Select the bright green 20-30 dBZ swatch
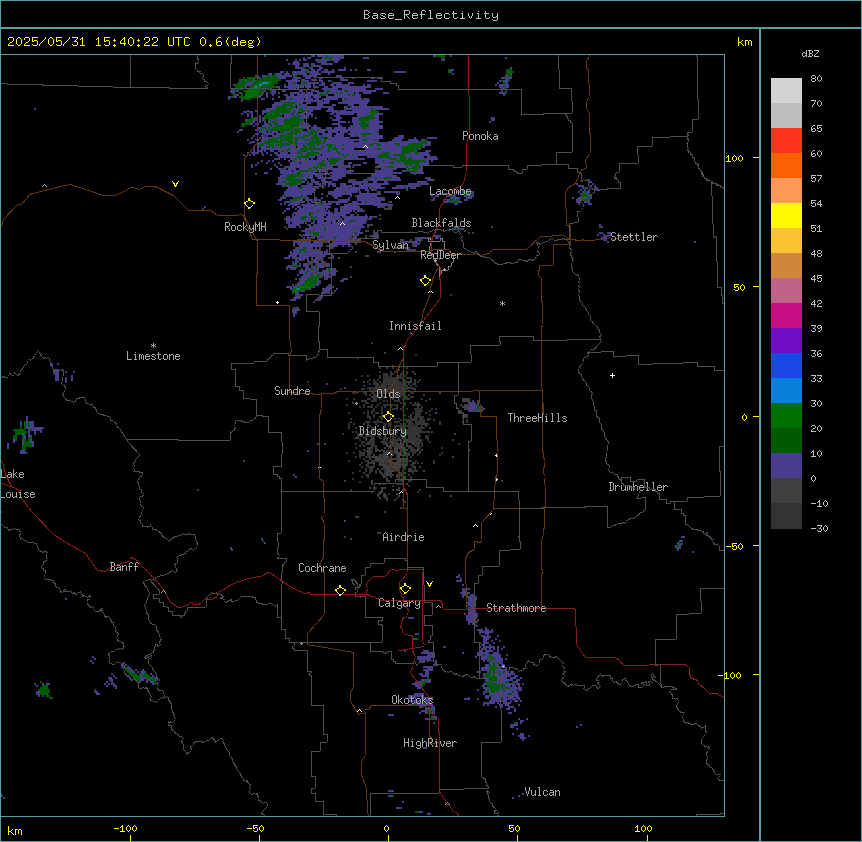The width and height of the screenshot is (862, 842). point(786,416)
